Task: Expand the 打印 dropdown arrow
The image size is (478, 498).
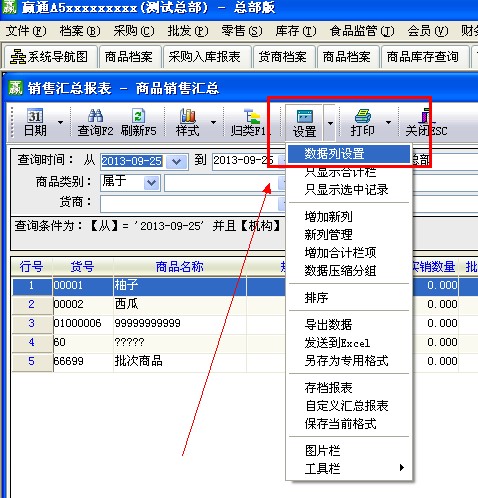Action: 388,122
